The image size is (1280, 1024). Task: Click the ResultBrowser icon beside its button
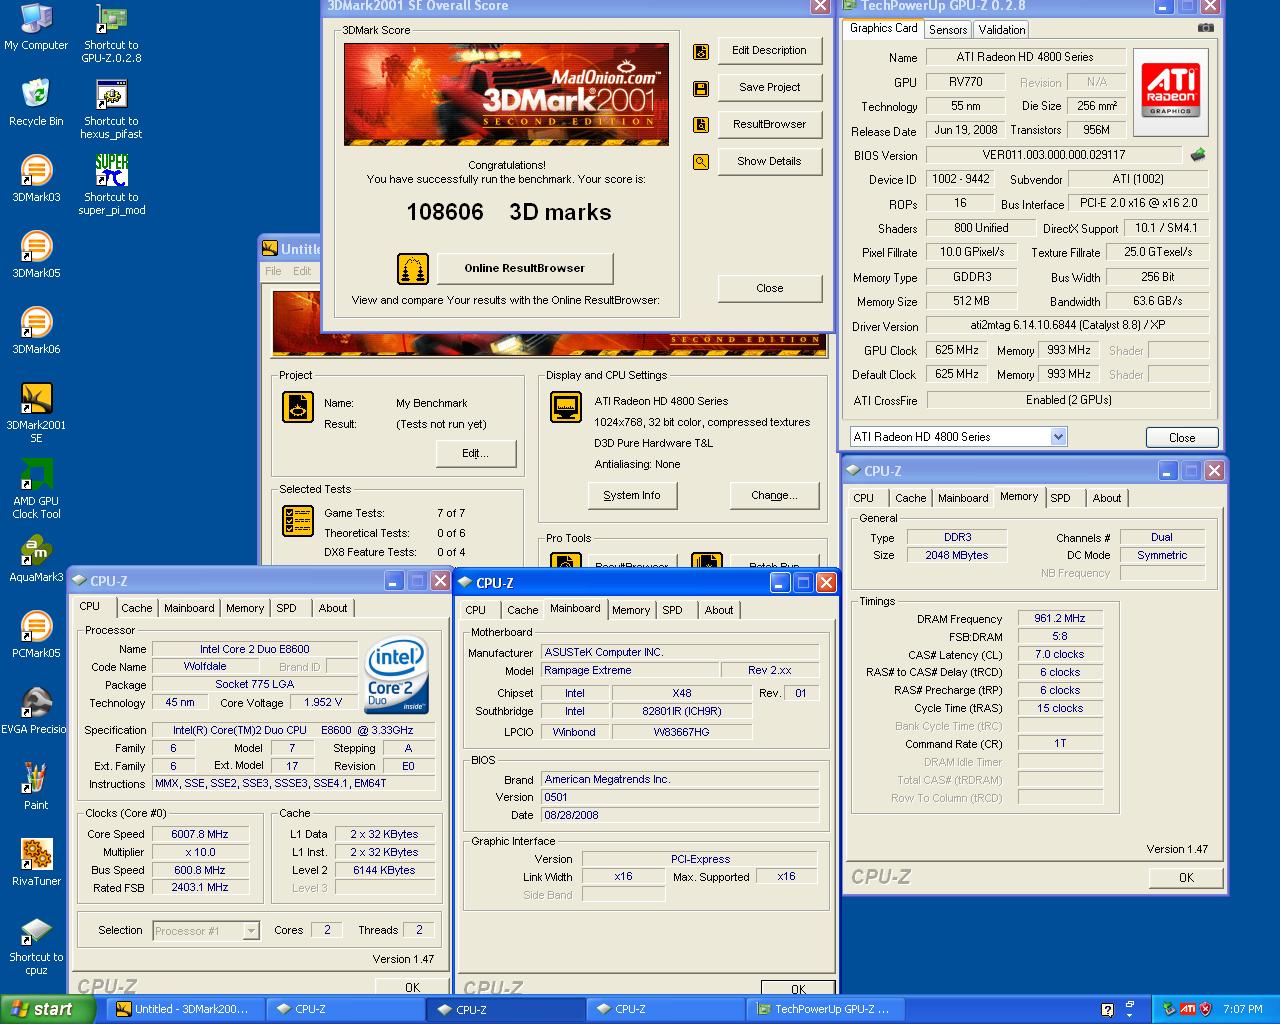click(701, 125)
